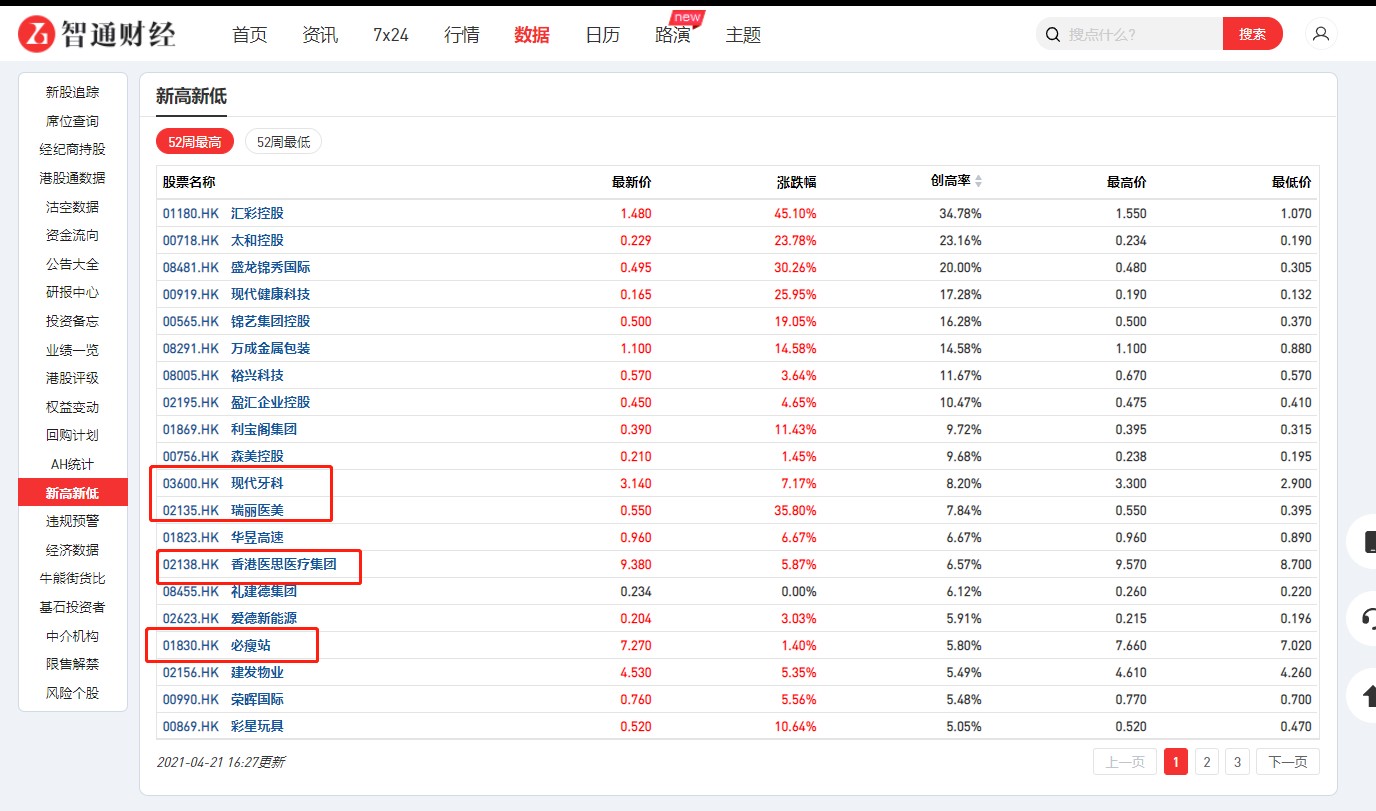Image resolution: width=1376 pixels, height=811 pixels.
Task: Go to 经济数据 in sidebar
Action: 73,550
